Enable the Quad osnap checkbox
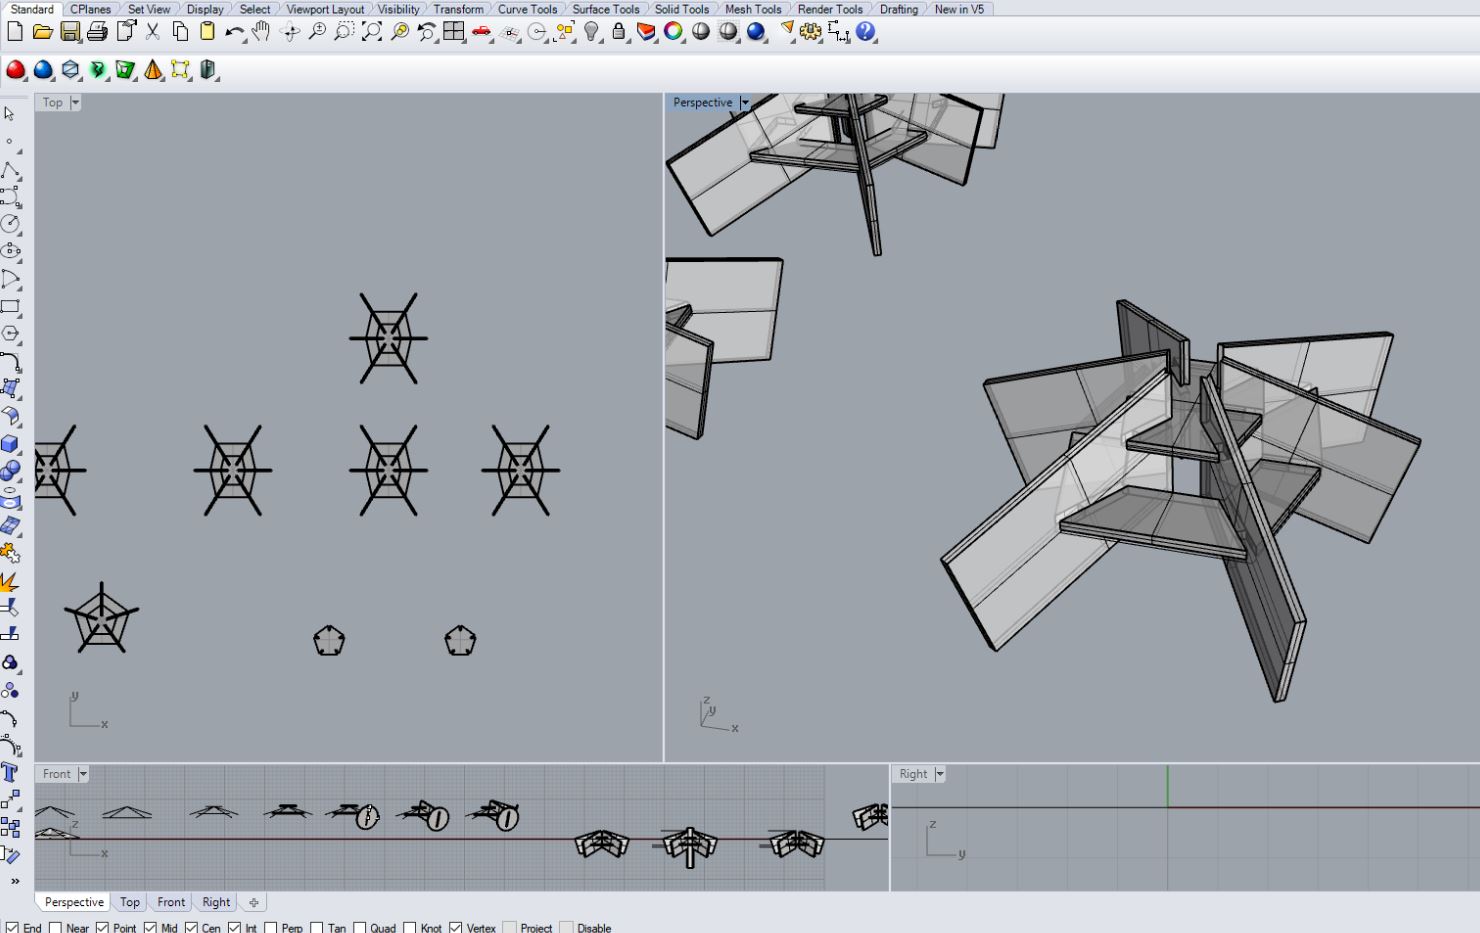 [x=360, y=928]
